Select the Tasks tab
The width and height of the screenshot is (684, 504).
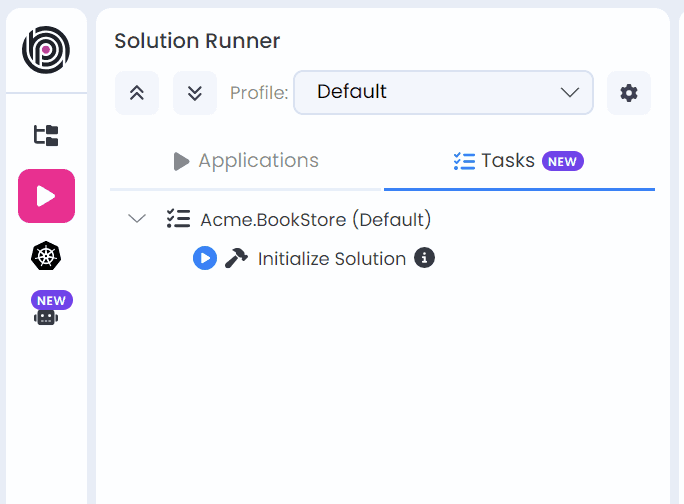pos(496,161)
